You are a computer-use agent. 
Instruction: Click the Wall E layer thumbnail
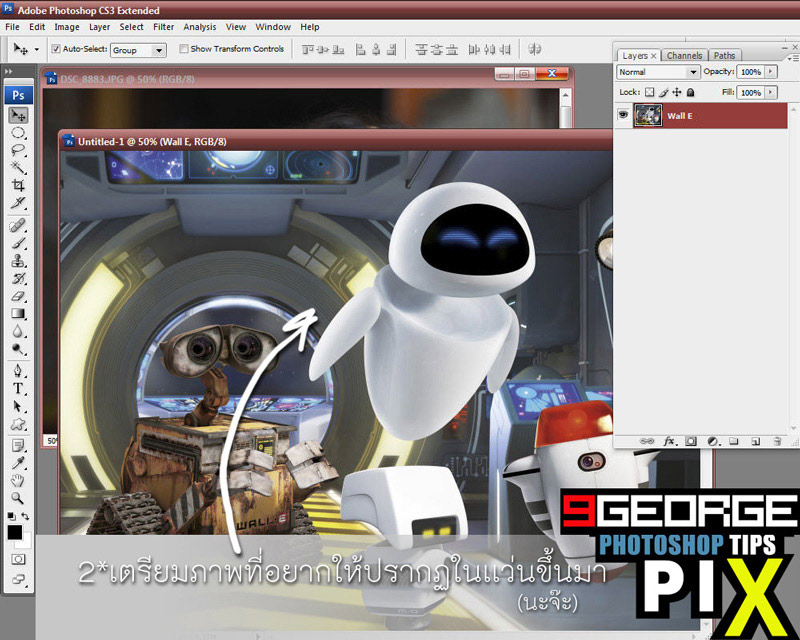648,115
